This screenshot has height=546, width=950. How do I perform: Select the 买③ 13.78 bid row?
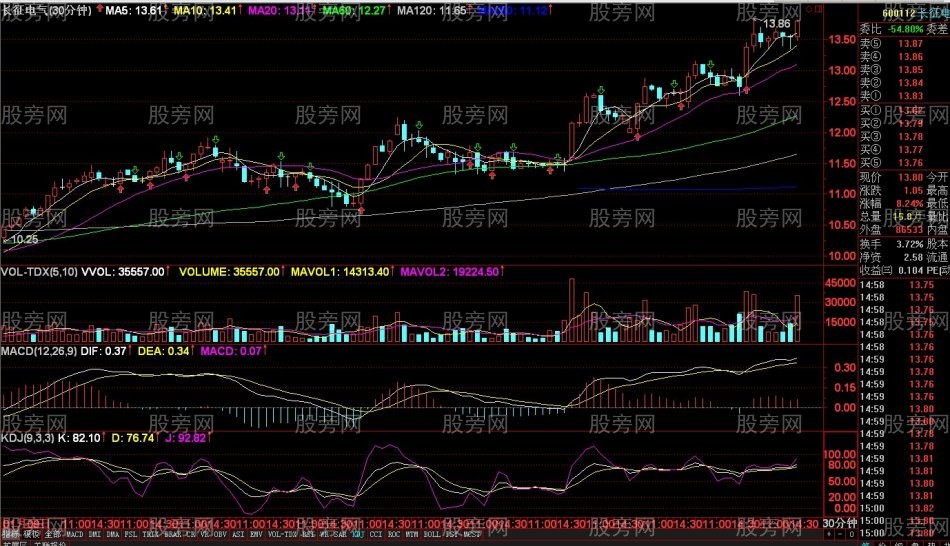[892, 137]
